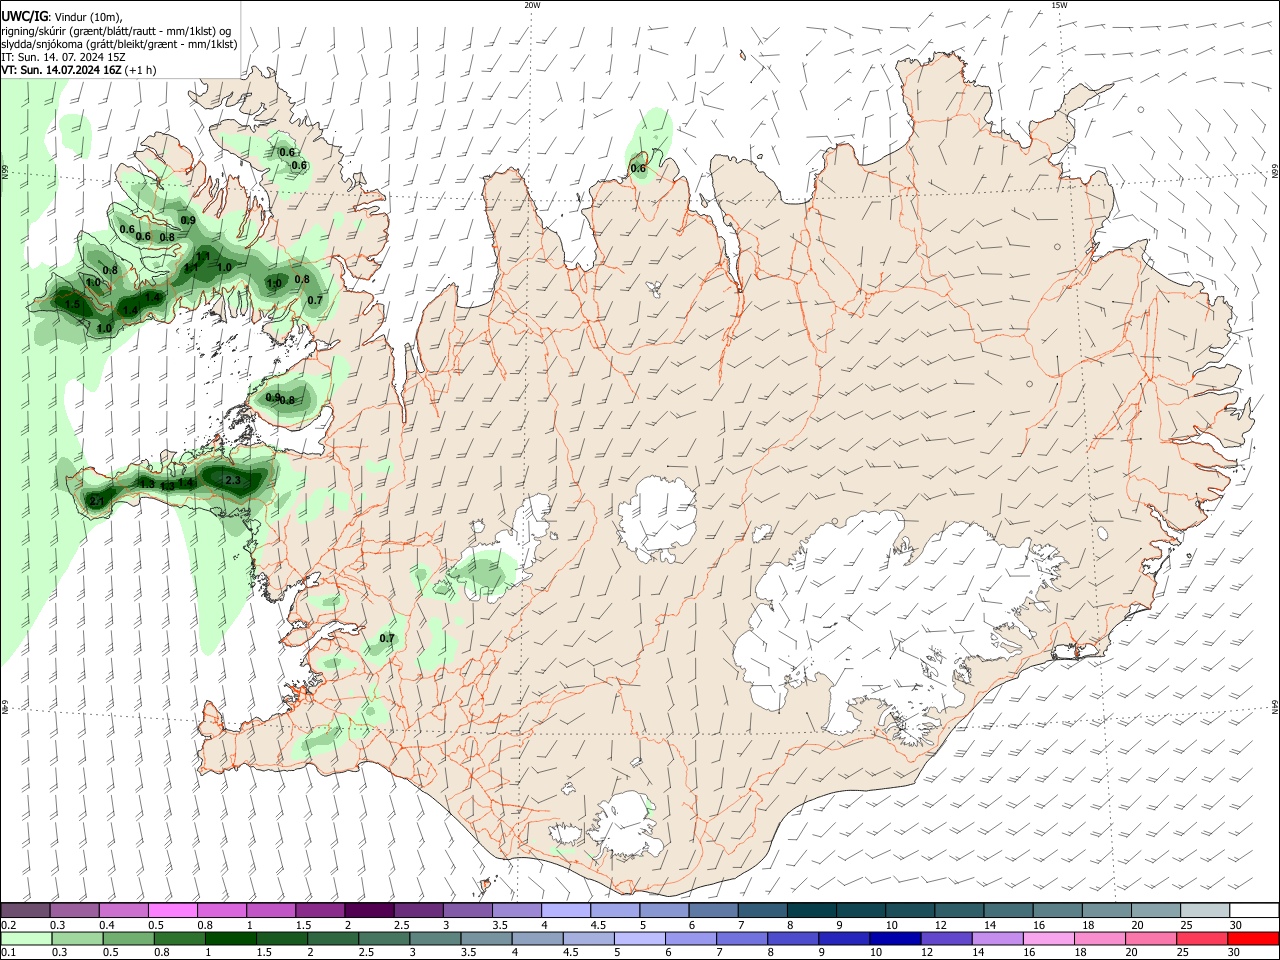Viewport: 1280px width, 960px height.
Task: Click the round Hofsjökull glacier in central Iceland
Action: (x=657, y=518)
